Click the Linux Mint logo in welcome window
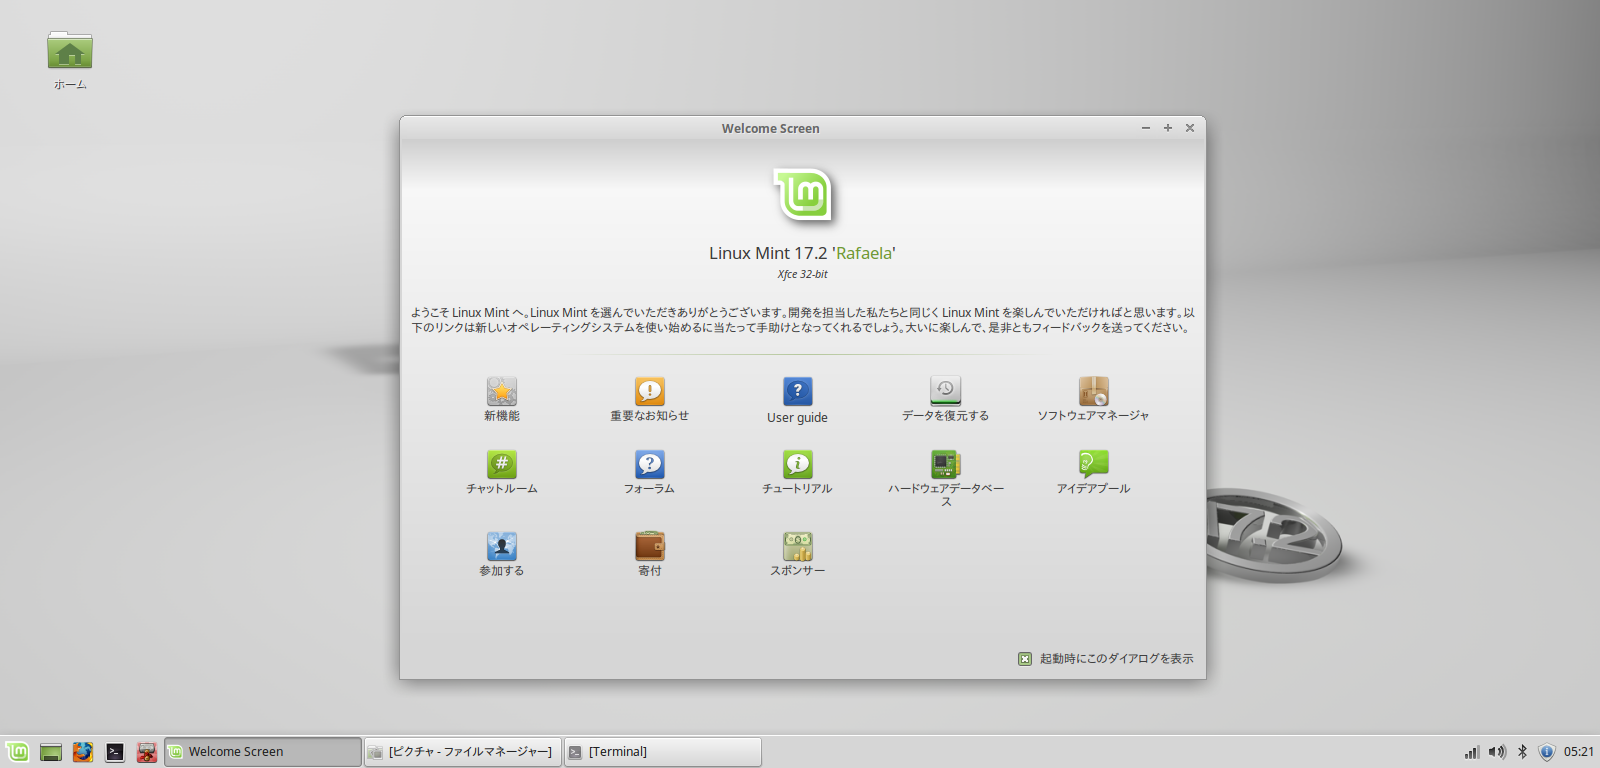Screen dimensions: 1600x768 tap(804, 195)
